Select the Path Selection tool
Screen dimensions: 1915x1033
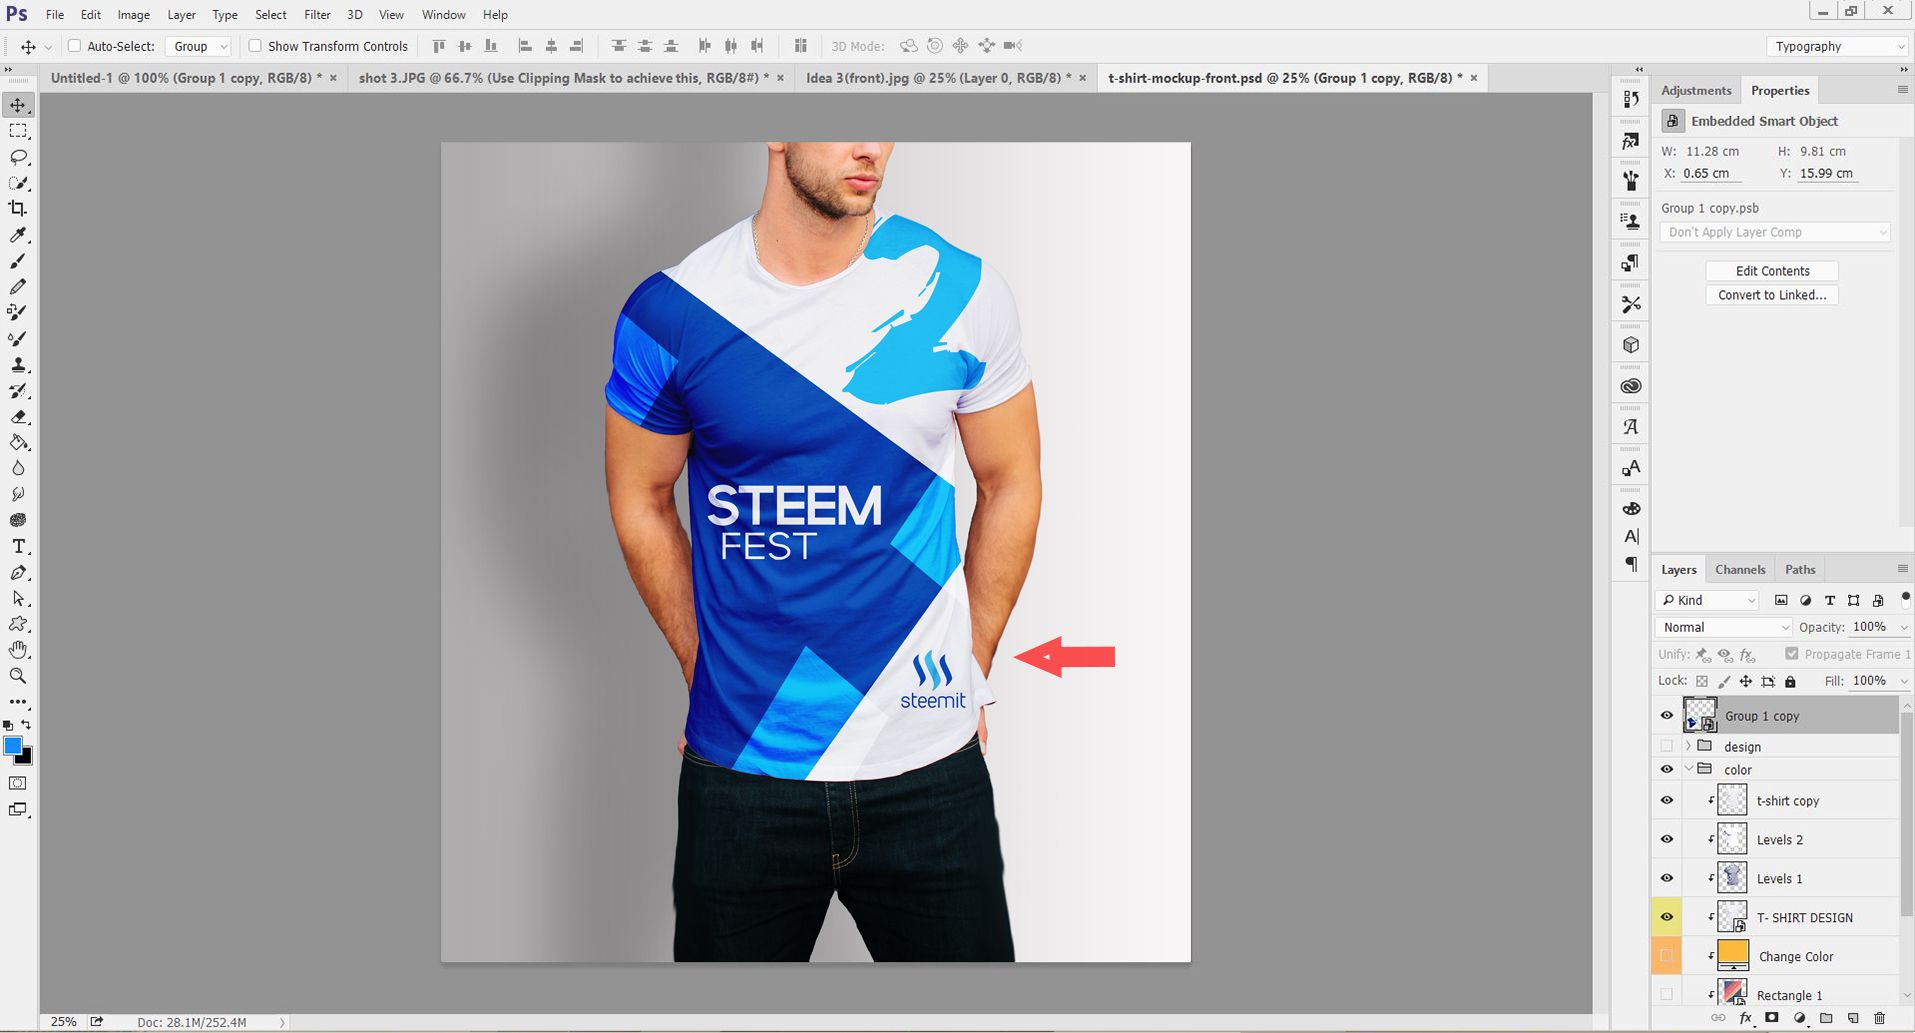click(x=18, y=598)
